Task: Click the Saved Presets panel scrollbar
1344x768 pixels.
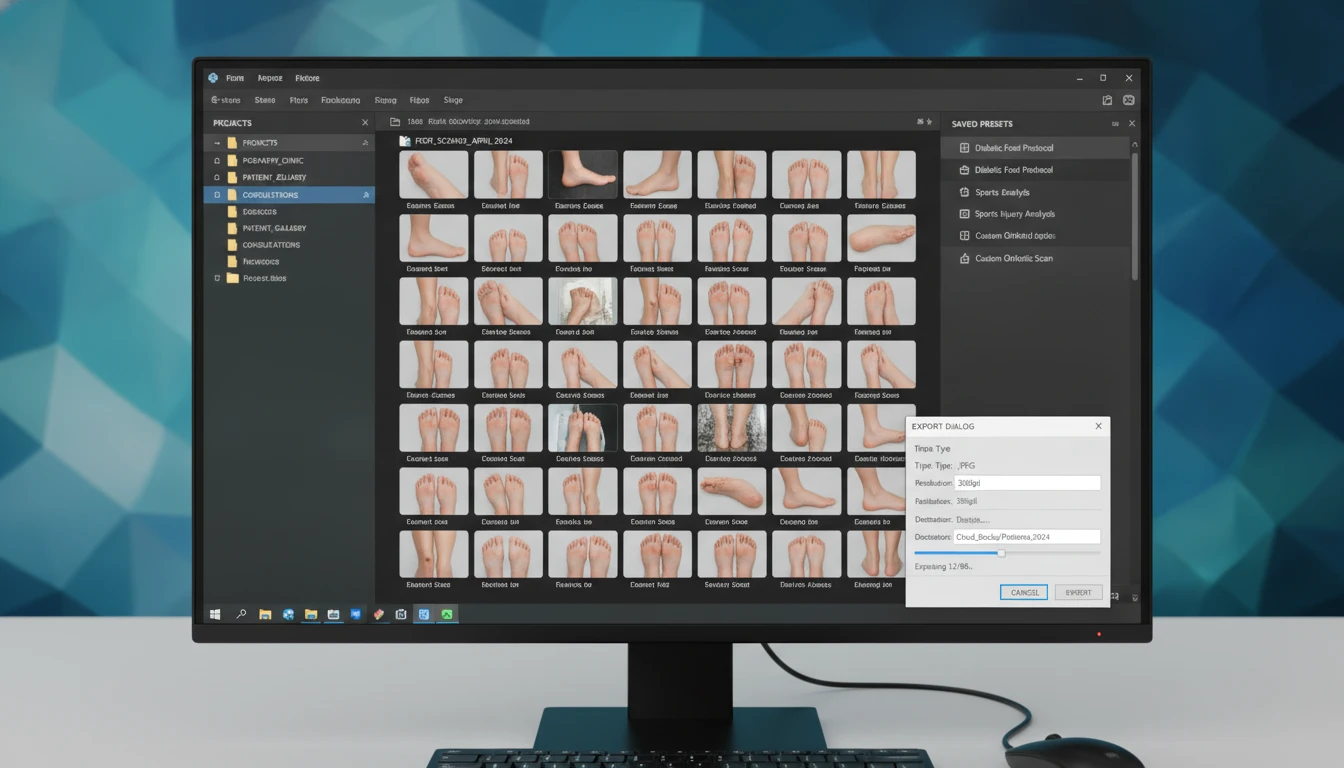Action: (x=1134, y=215)
